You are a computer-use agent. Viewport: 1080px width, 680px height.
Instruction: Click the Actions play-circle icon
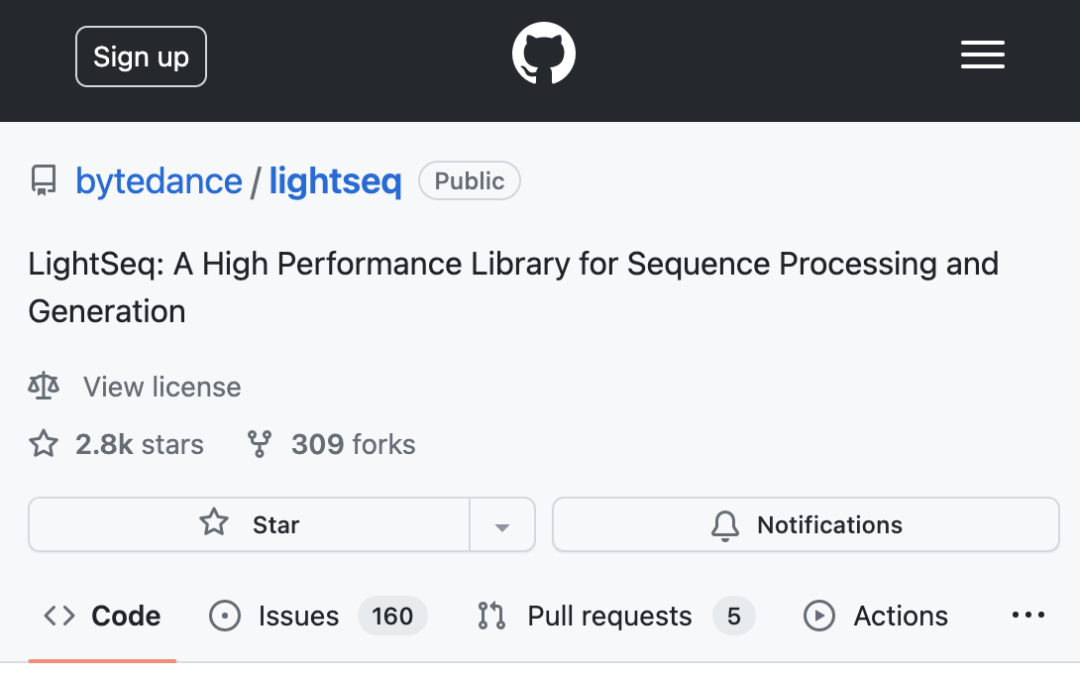pyautogui.click(x=819, y=616)
